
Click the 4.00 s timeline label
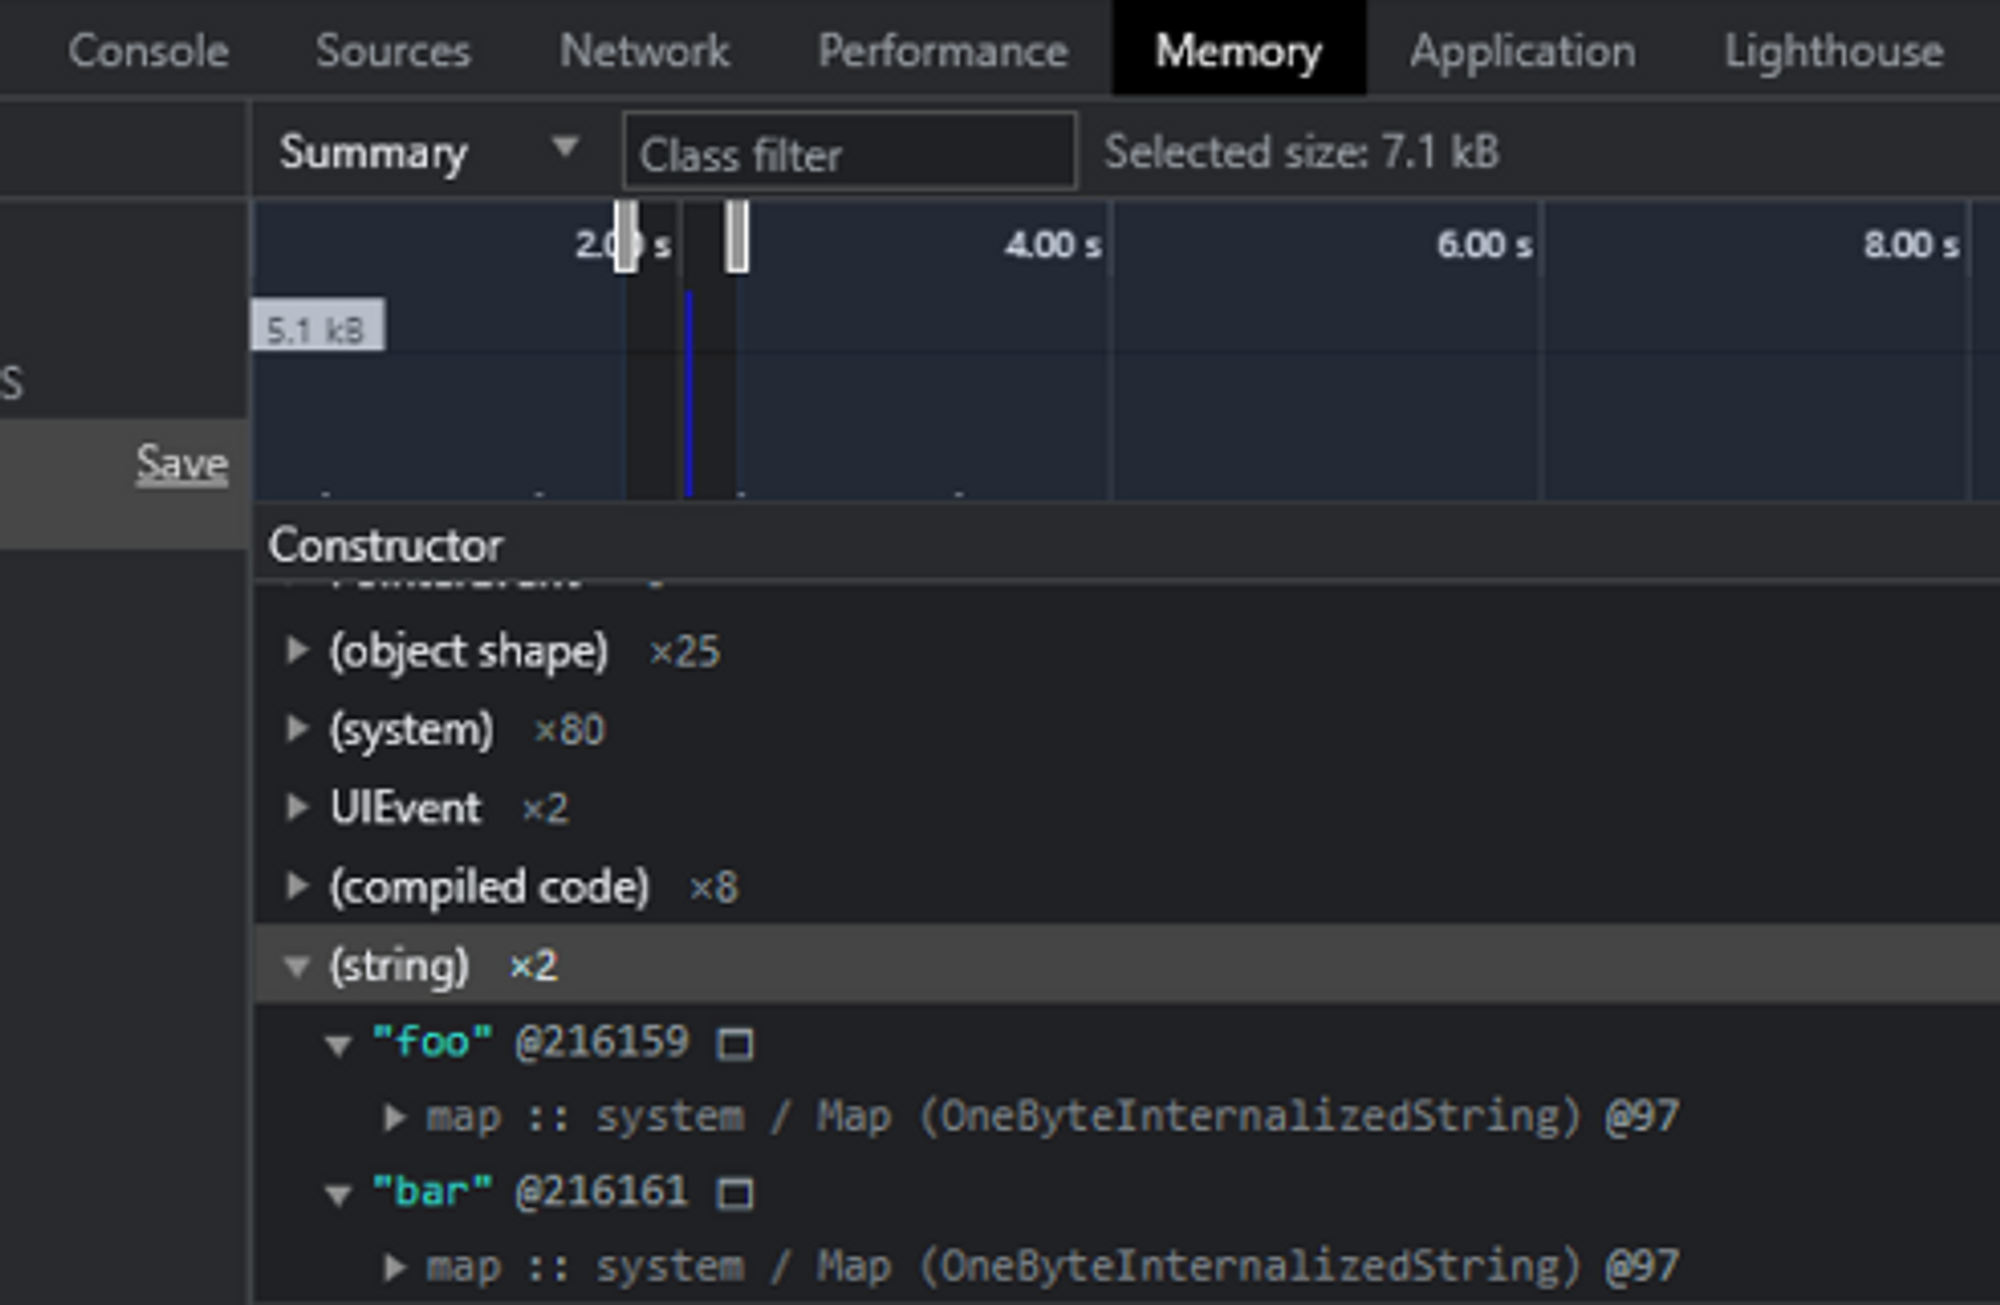tap(1053, 244)
